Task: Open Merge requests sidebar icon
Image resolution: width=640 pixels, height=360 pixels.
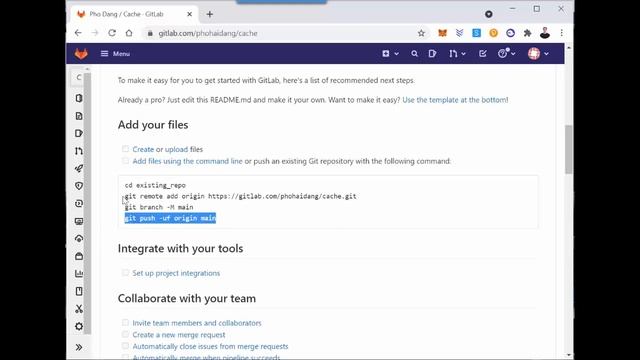Action: [79, 151]
